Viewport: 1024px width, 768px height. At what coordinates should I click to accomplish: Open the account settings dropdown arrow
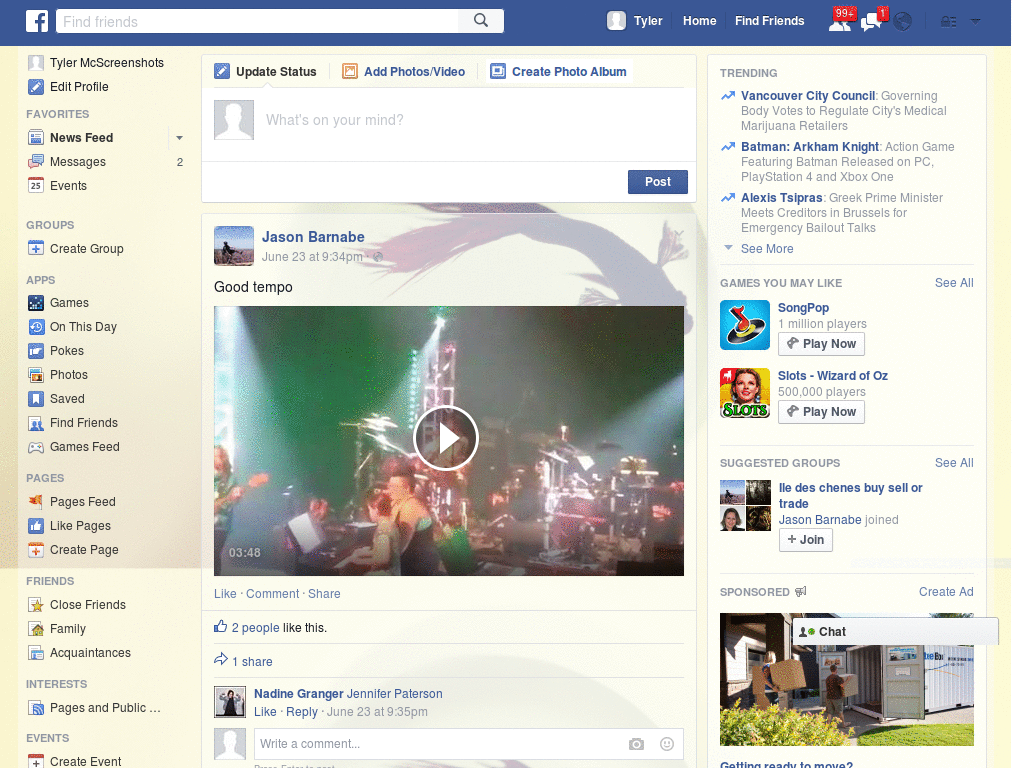point(975,20)
